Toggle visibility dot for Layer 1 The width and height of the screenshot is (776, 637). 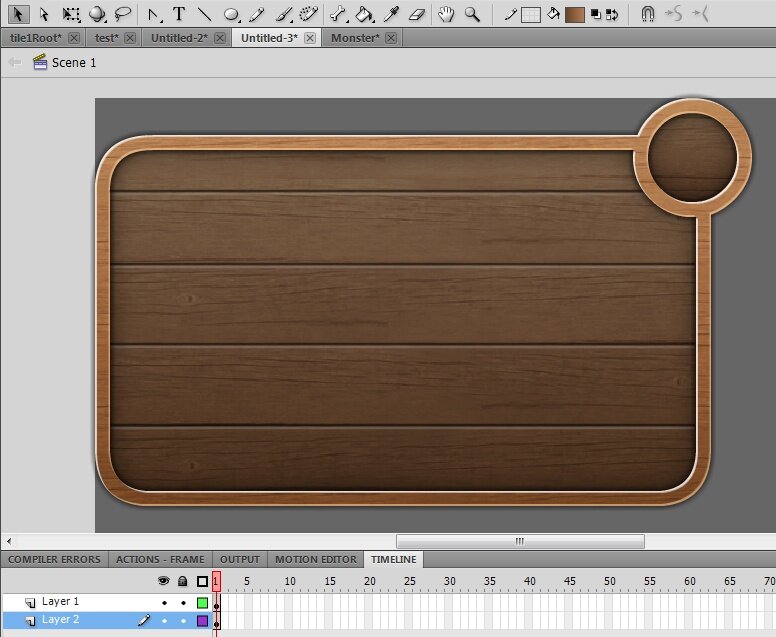tap(164, 603)
